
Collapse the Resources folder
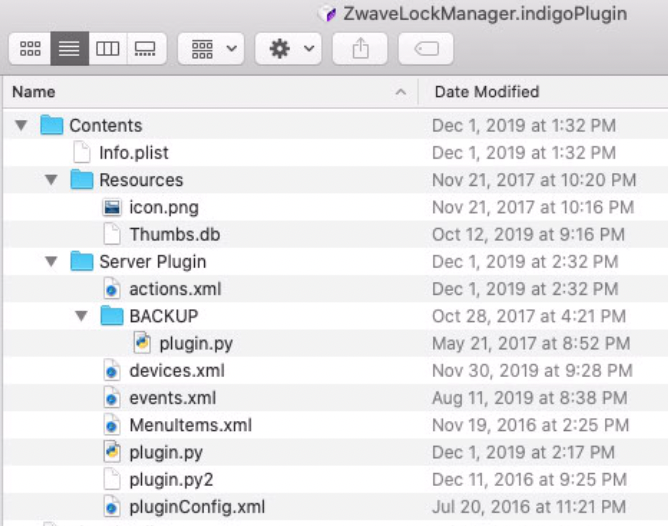(x=52, y=180)
